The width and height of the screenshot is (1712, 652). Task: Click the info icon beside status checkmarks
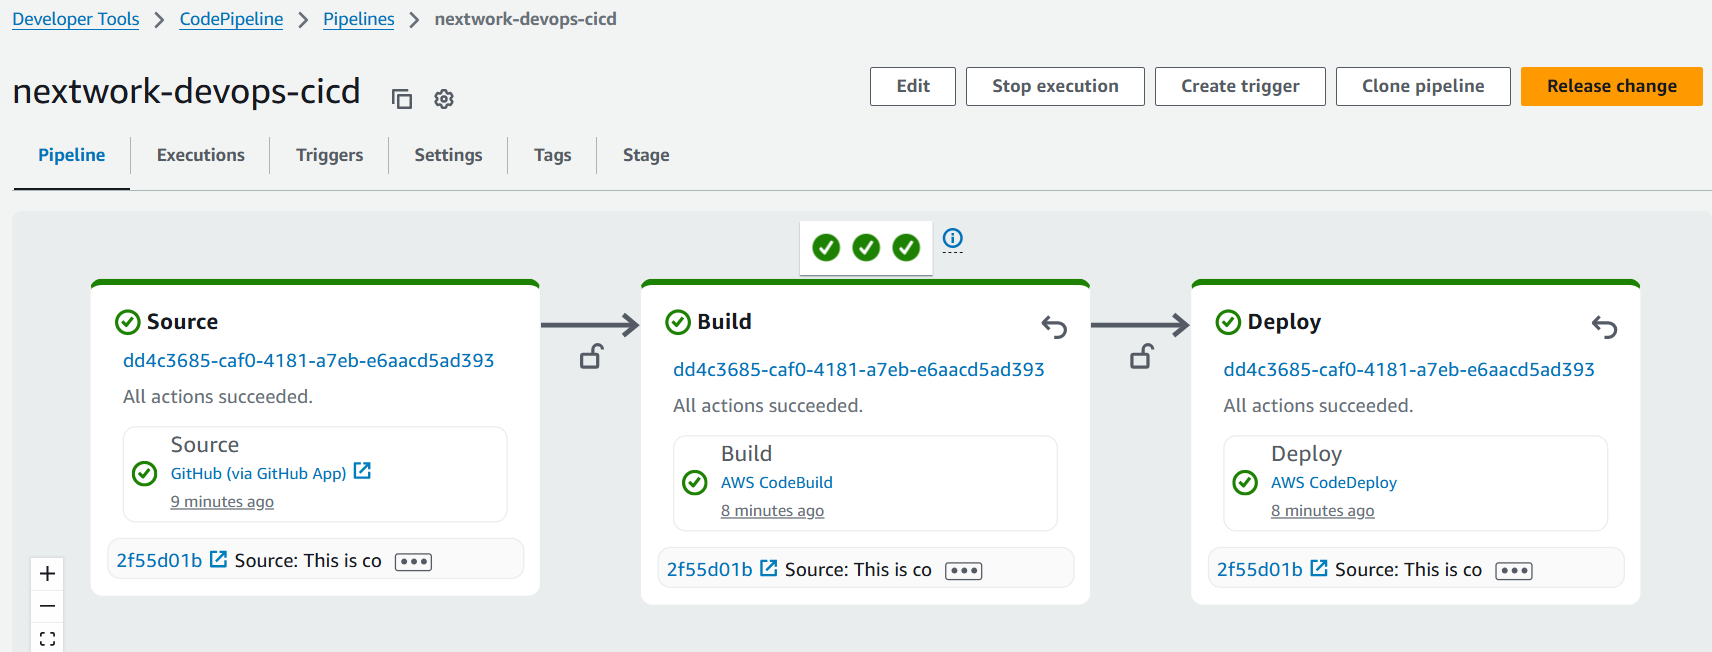pyautogui.click(x=953, y=238)
